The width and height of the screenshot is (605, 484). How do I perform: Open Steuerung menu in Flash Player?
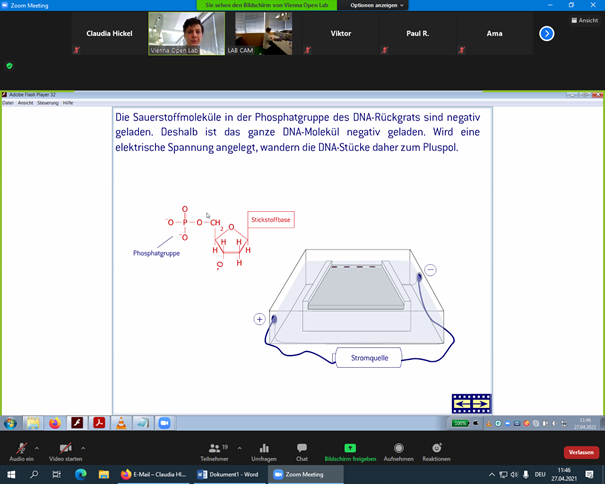click(x=48, y=102)
